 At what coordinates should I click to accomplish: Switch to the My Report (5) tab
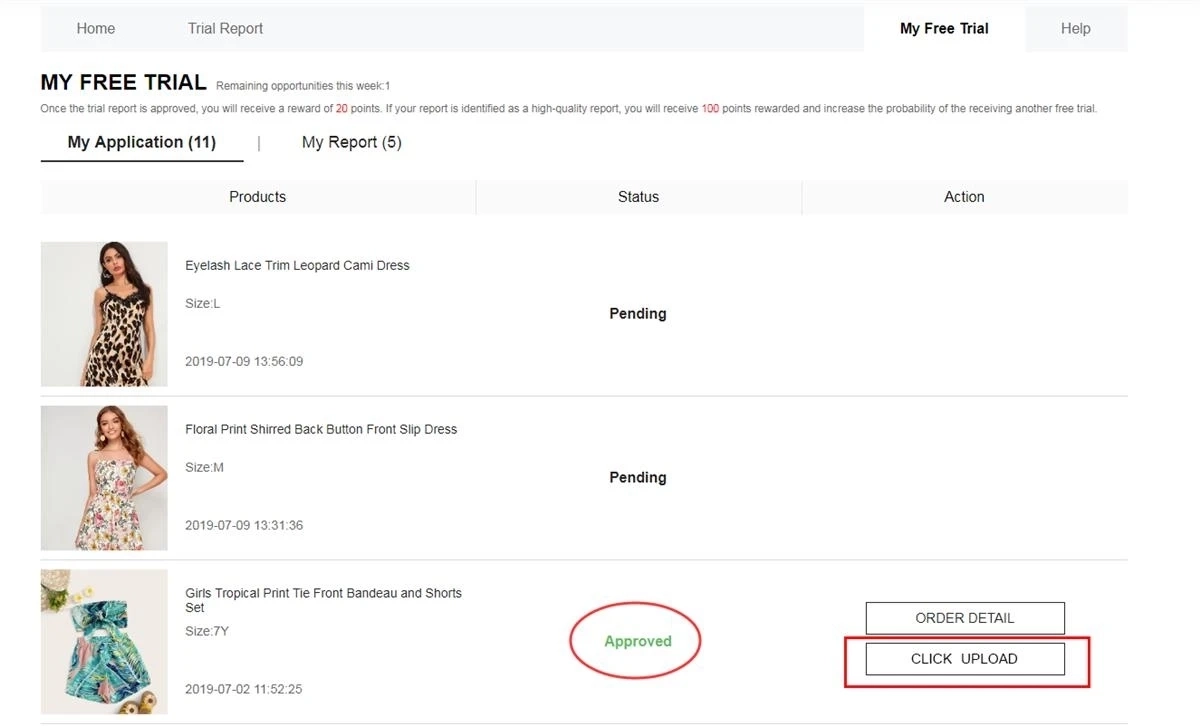tap(351, 141)
